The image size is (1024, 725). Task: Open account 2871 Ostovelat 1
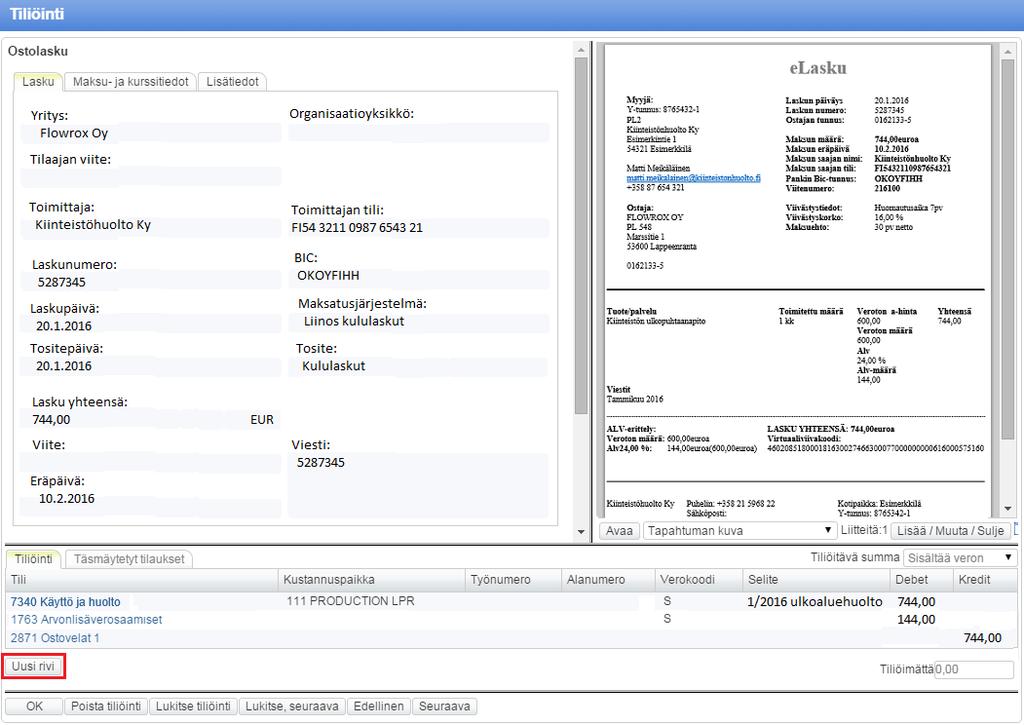(x=55, y=637)
